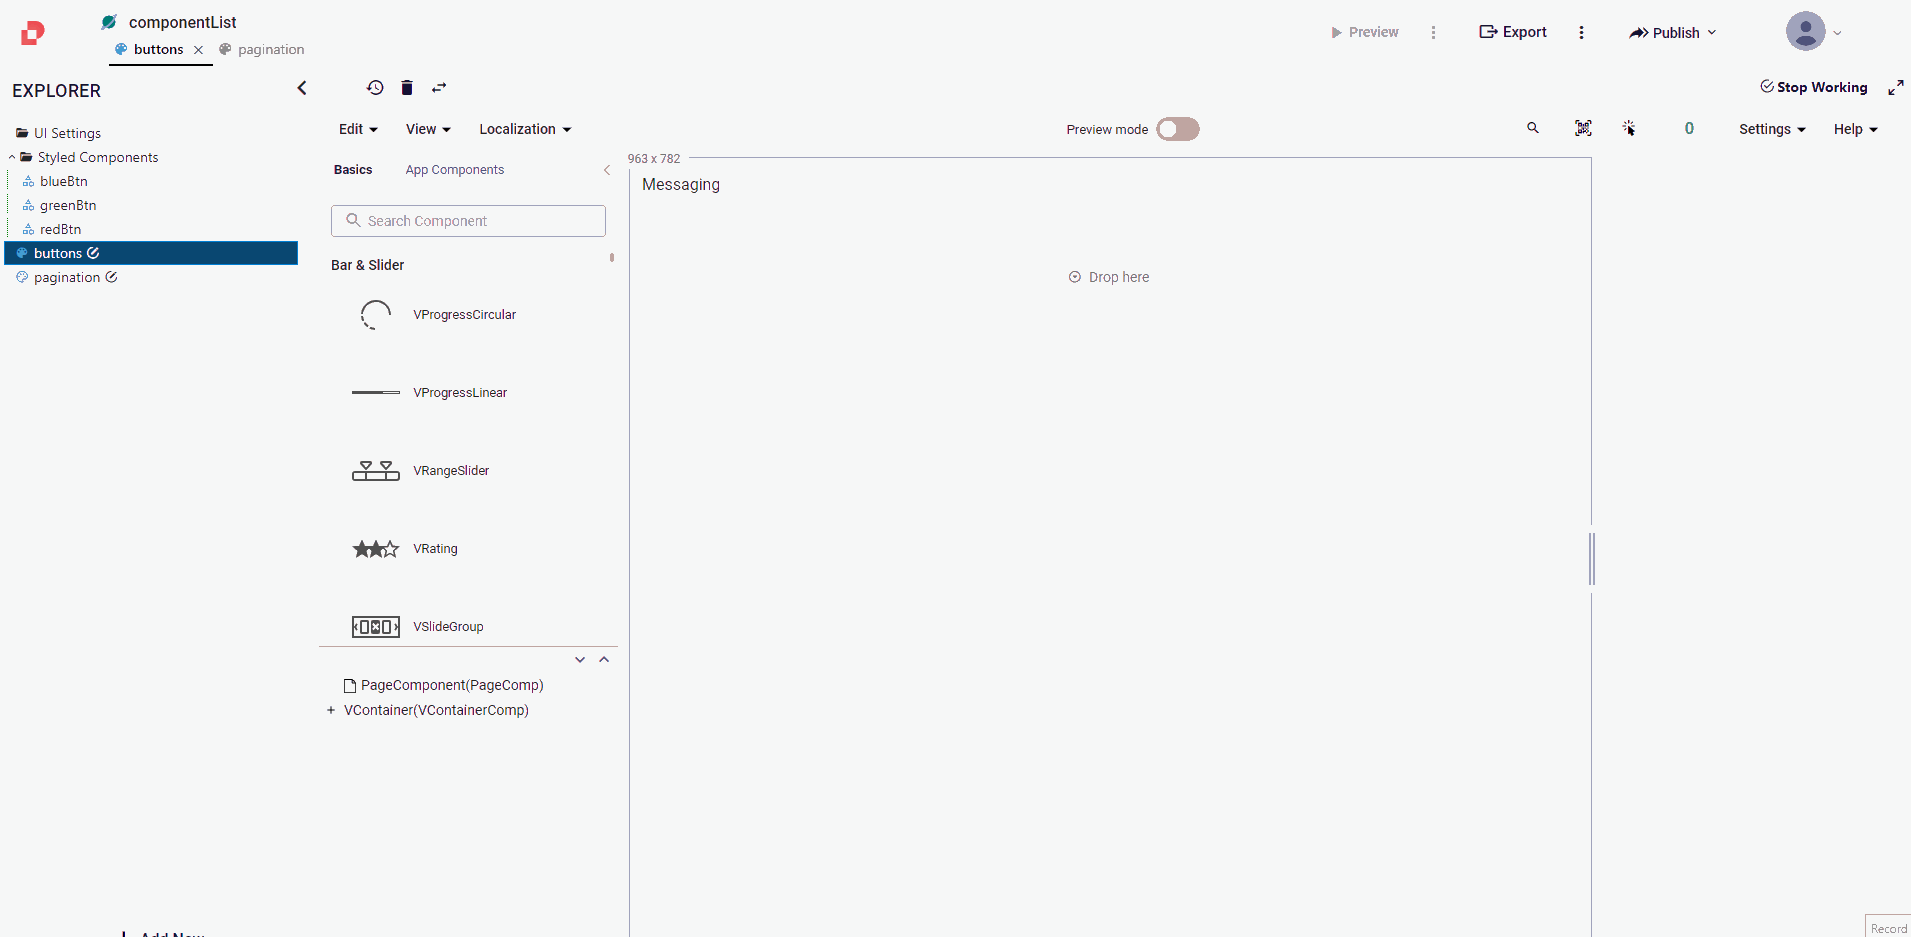Viewport: 1911px width, 937px height.
Task: Collapse the Styled Components folder
Action: coord(12,157)
